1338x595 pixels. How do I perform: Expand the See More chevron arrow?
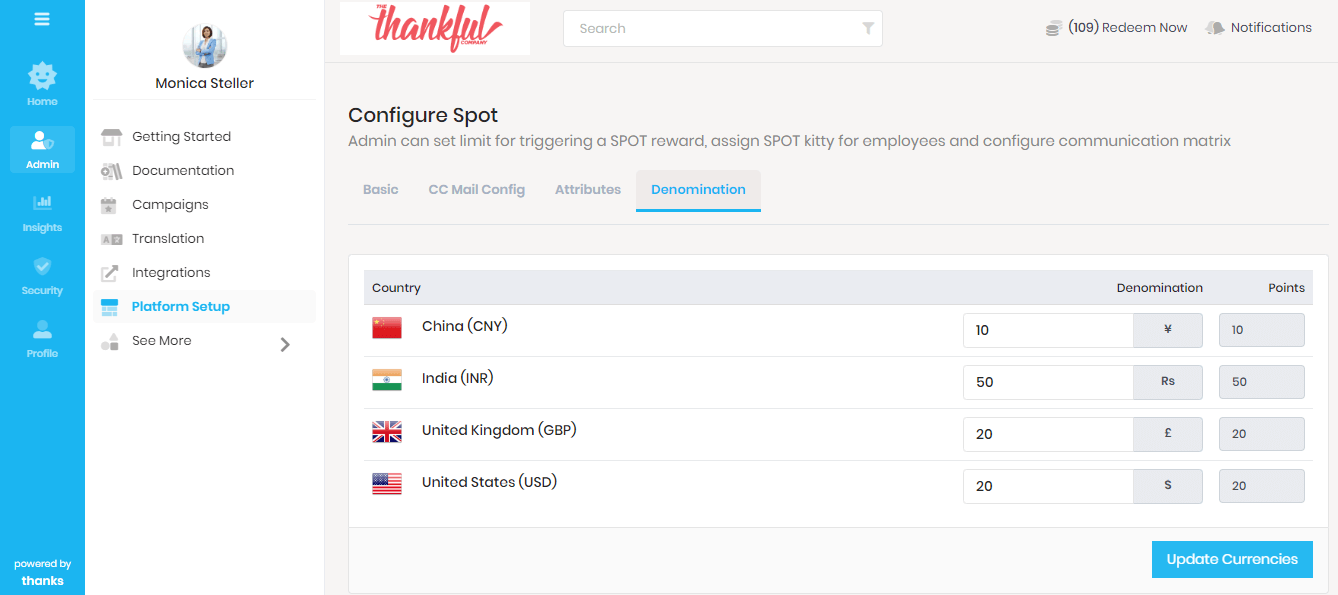[285, 344]
